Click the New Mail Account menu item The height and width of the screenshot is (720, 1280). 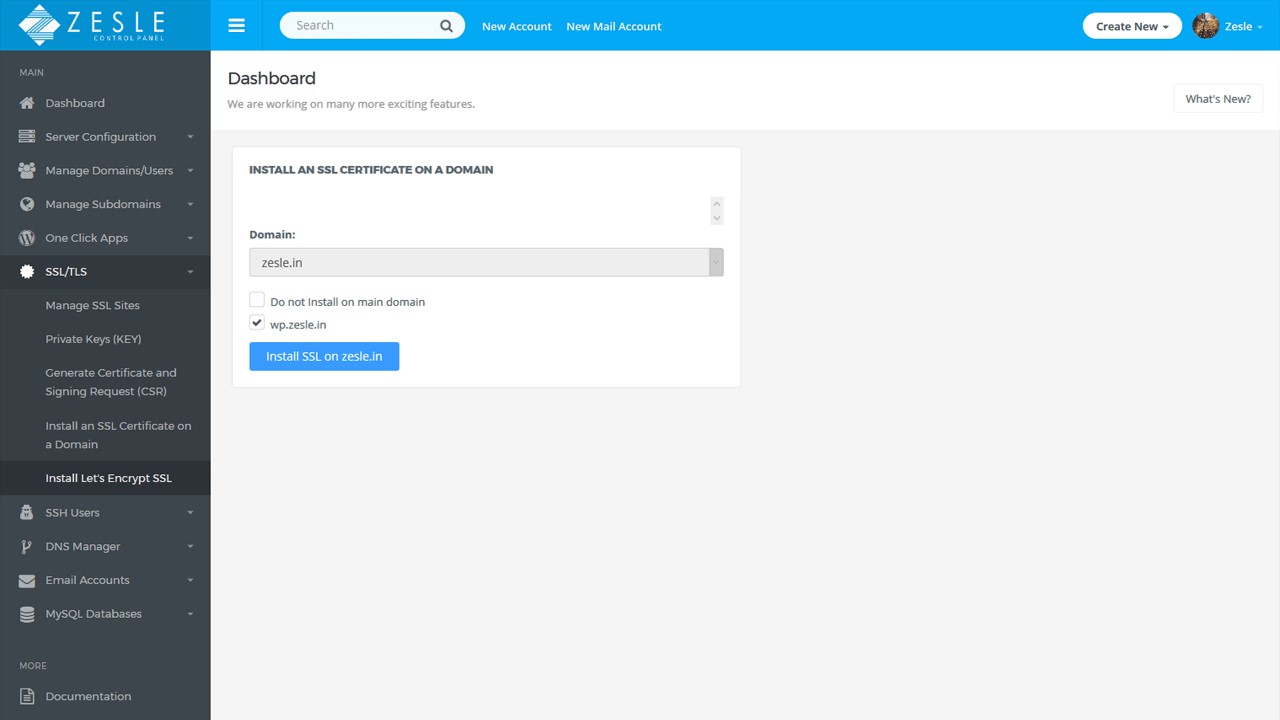(x=613, y=26)
